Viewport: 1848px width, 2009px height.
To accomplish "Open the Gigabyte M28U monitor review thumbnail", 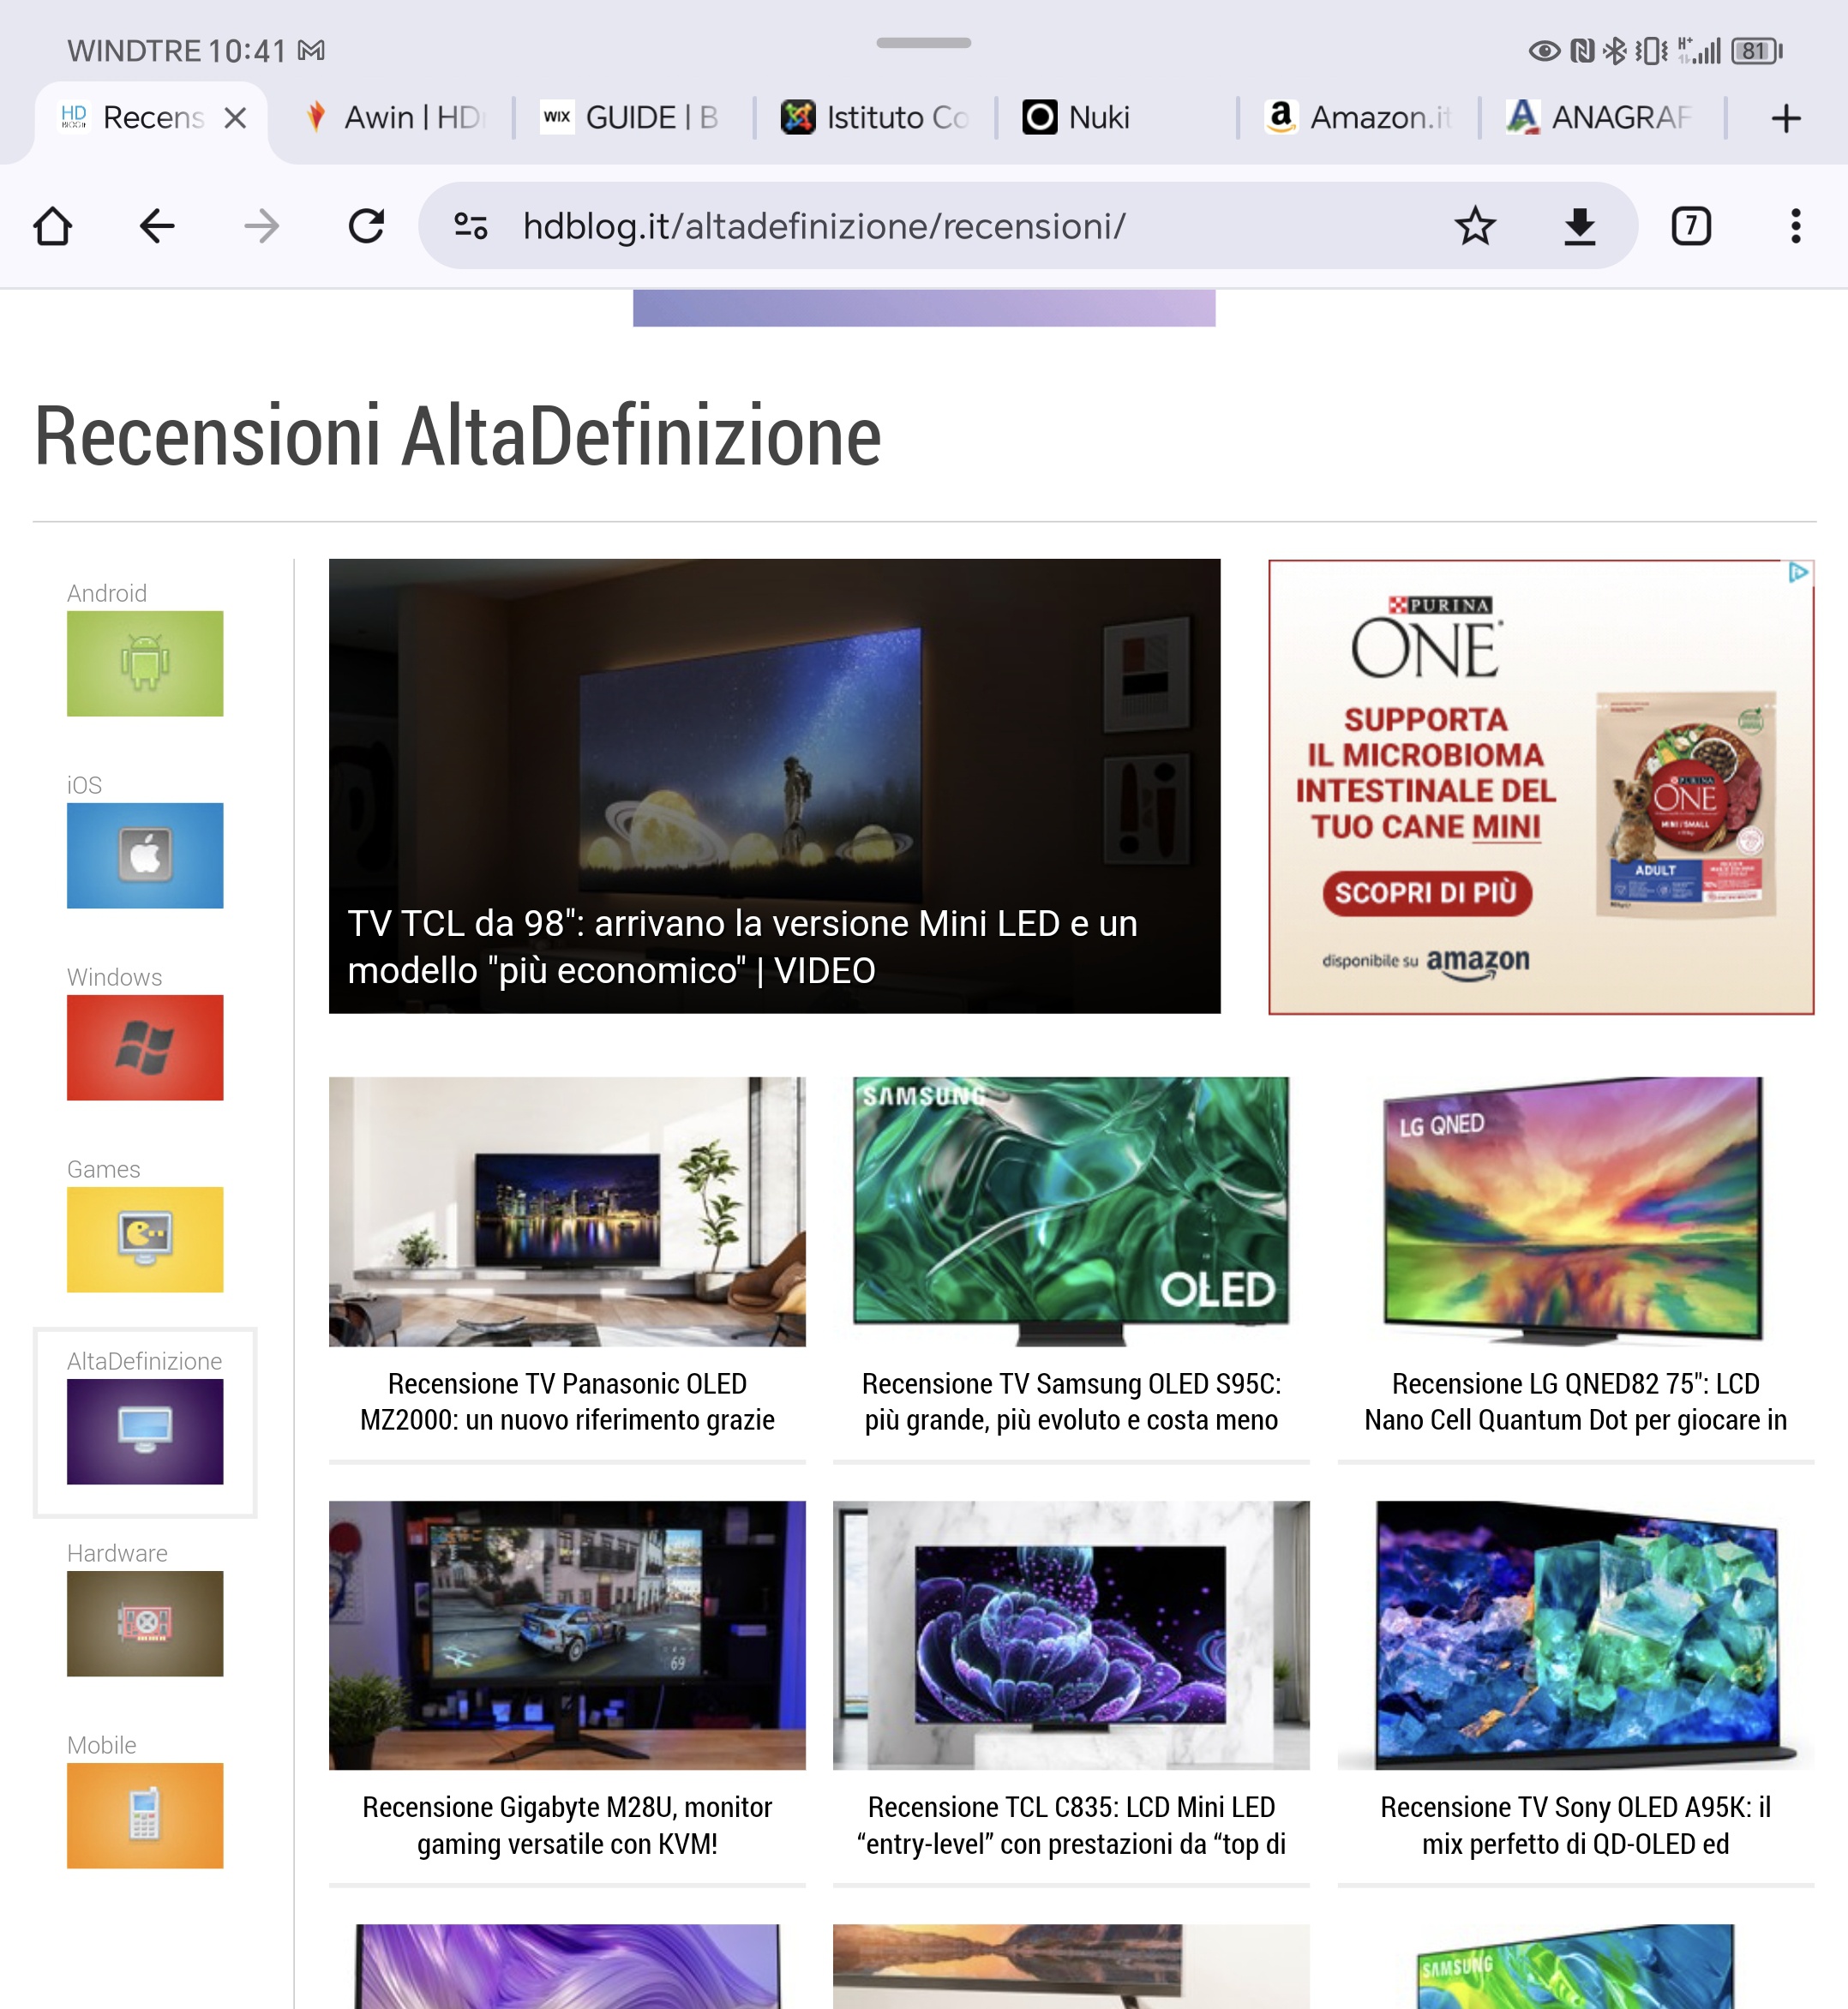I will pos(567,1636).
